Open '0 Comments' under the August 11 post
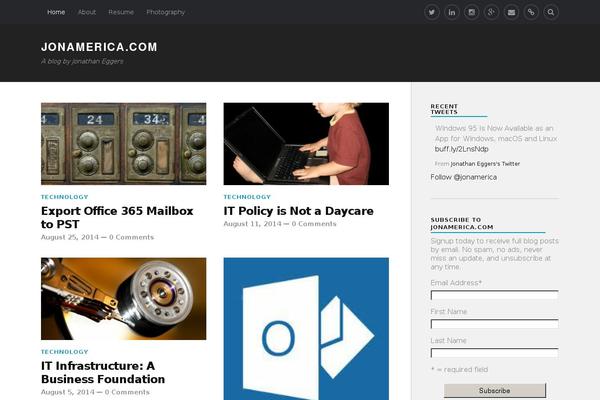The width and height of the screenshot is (600, 400). tap(314, 224)
